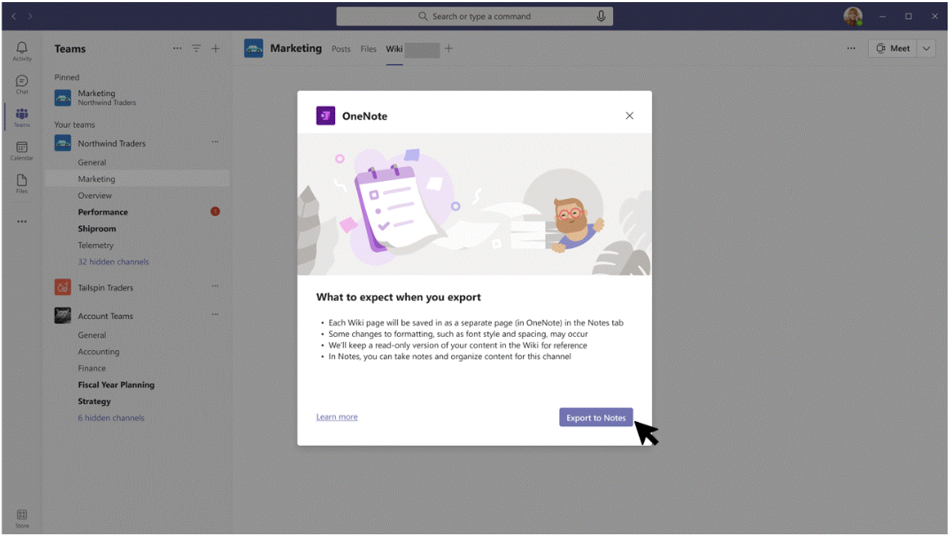This screenshot has height=535, width=948.
Task: Open Teams panel more options ellipsis
Action: [x=177, y=48]
